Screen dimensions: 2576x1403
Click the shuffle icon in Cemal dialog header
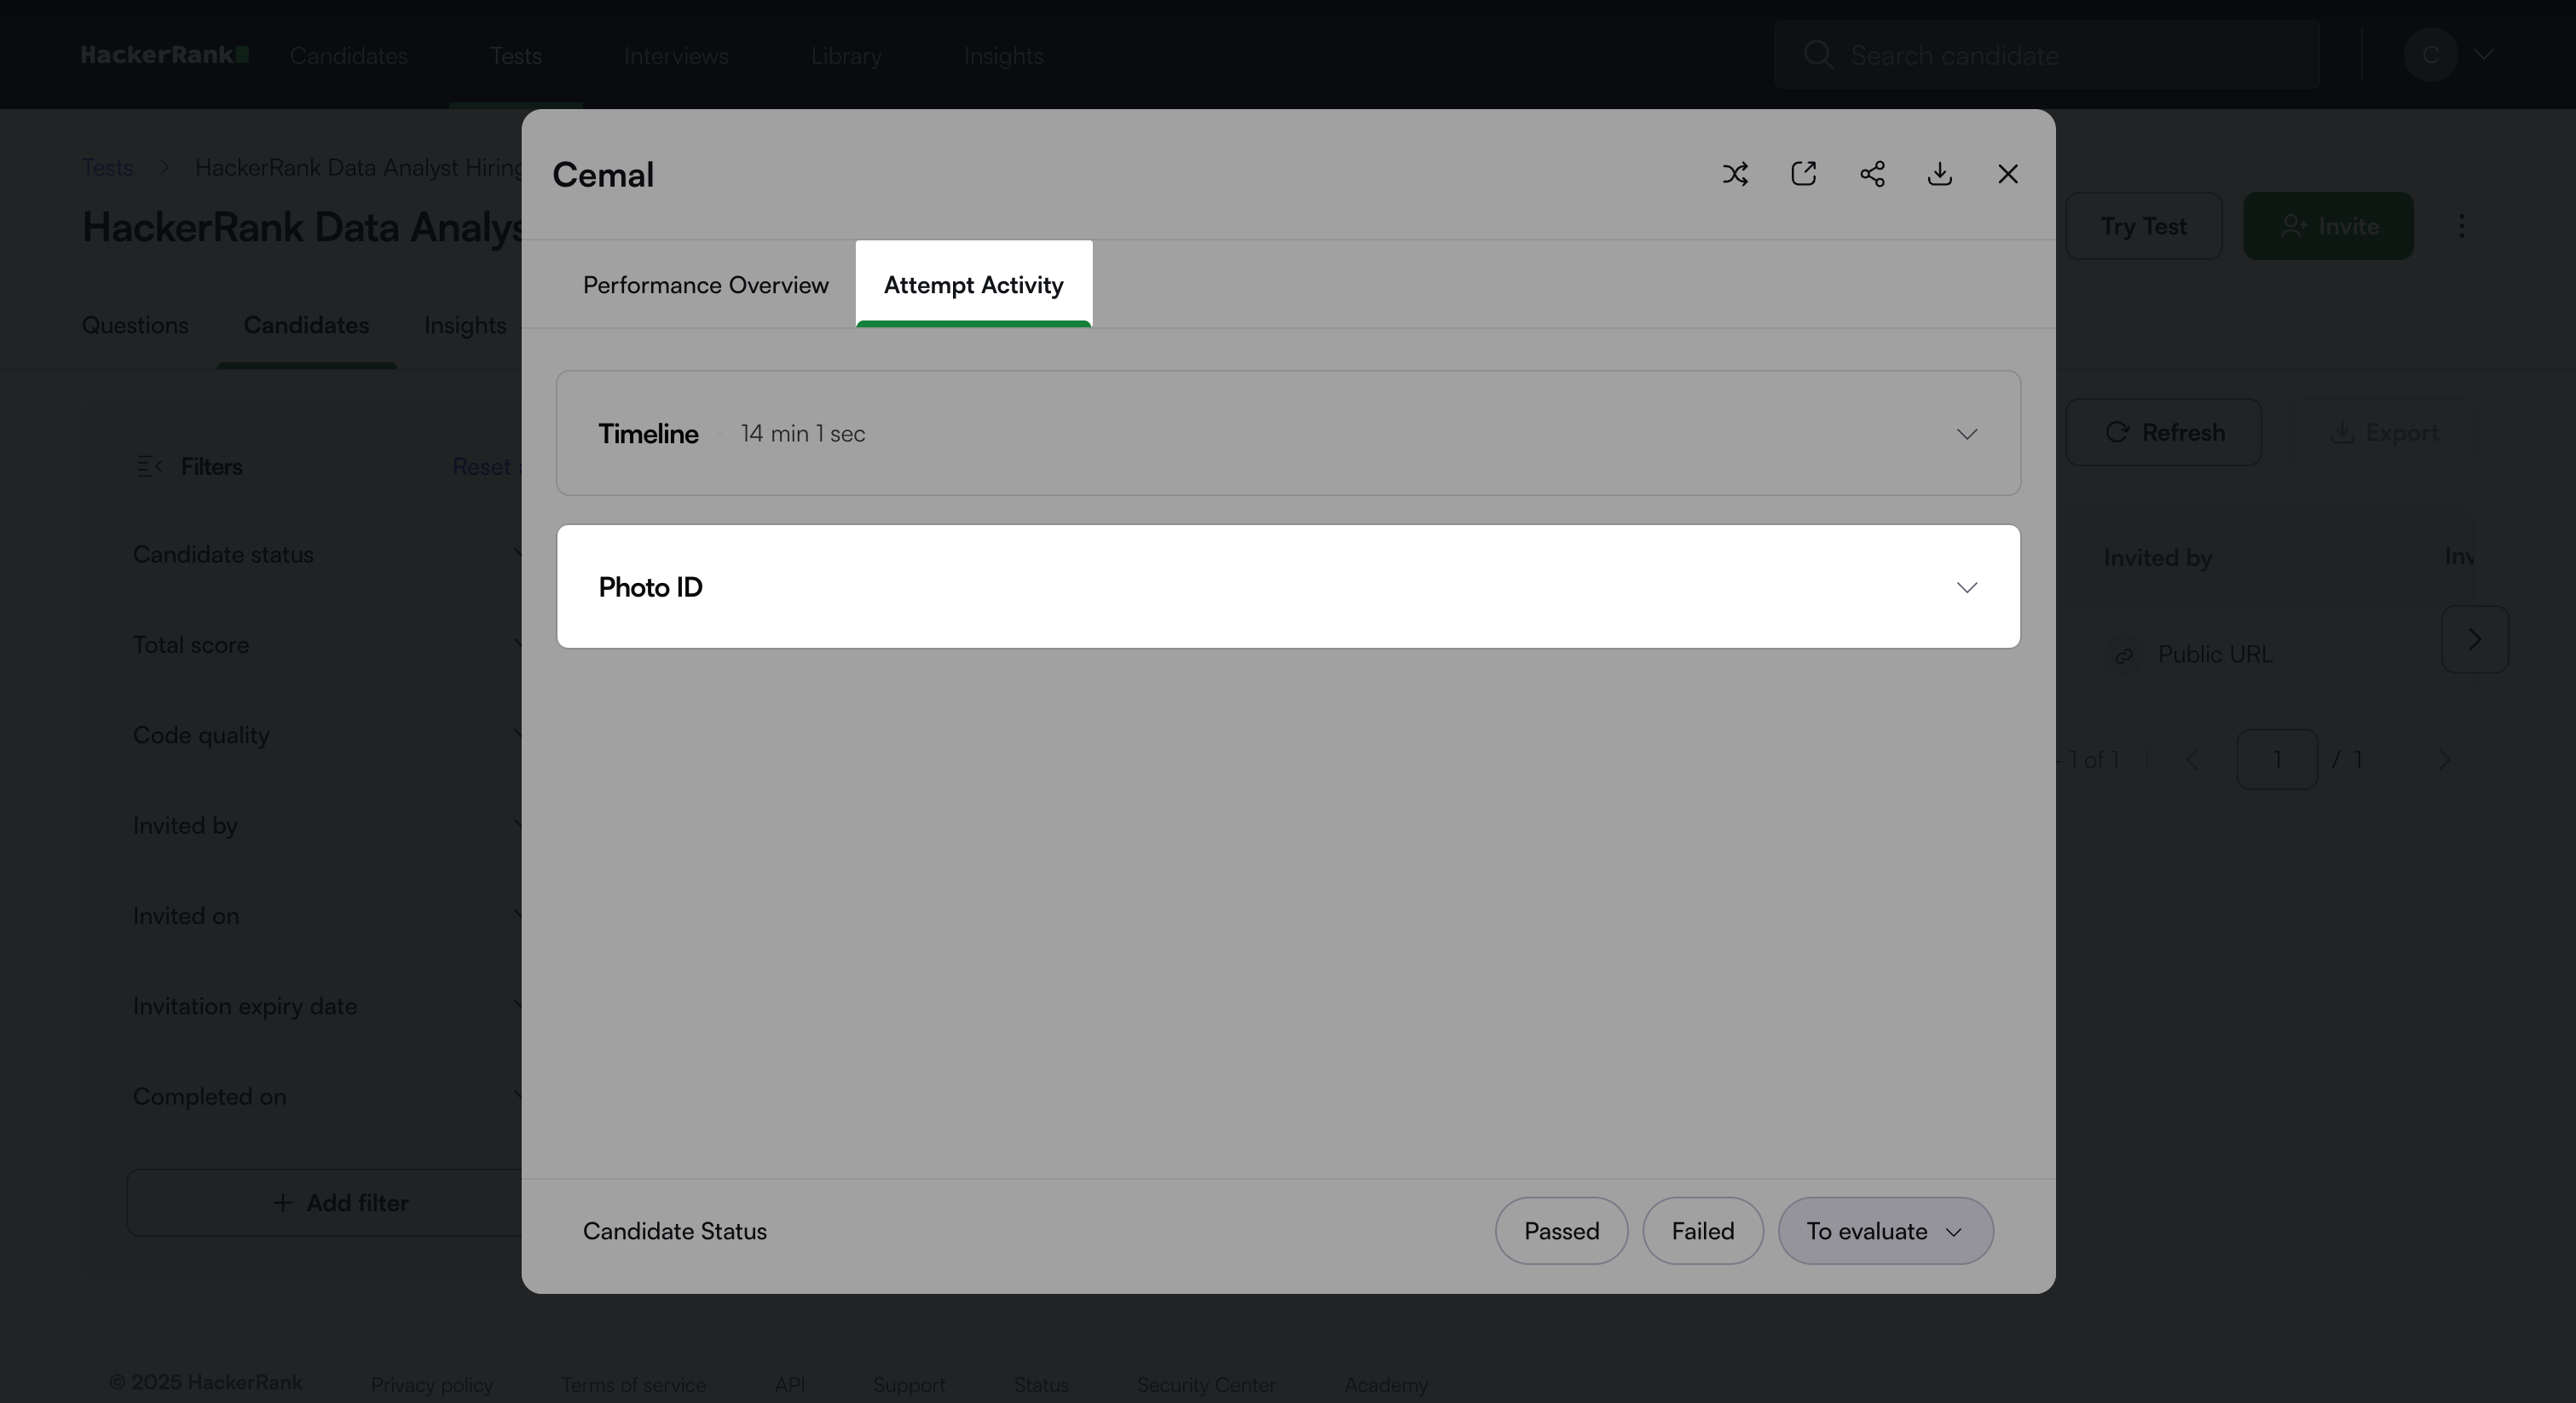[x=1735, y=174]
